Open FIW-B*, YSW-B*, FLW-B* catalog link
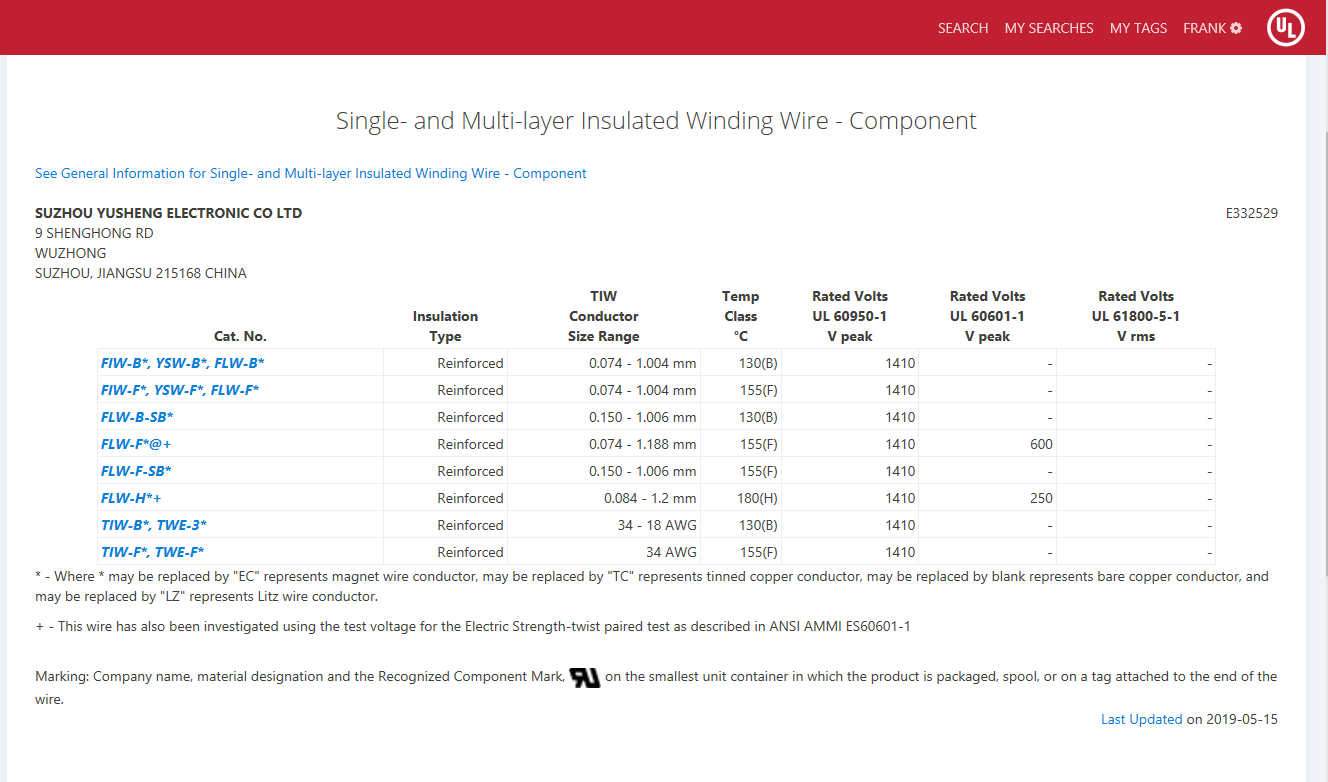This screenshot has width=1328, height=782. pyautogui.click(x=182, y=363)
